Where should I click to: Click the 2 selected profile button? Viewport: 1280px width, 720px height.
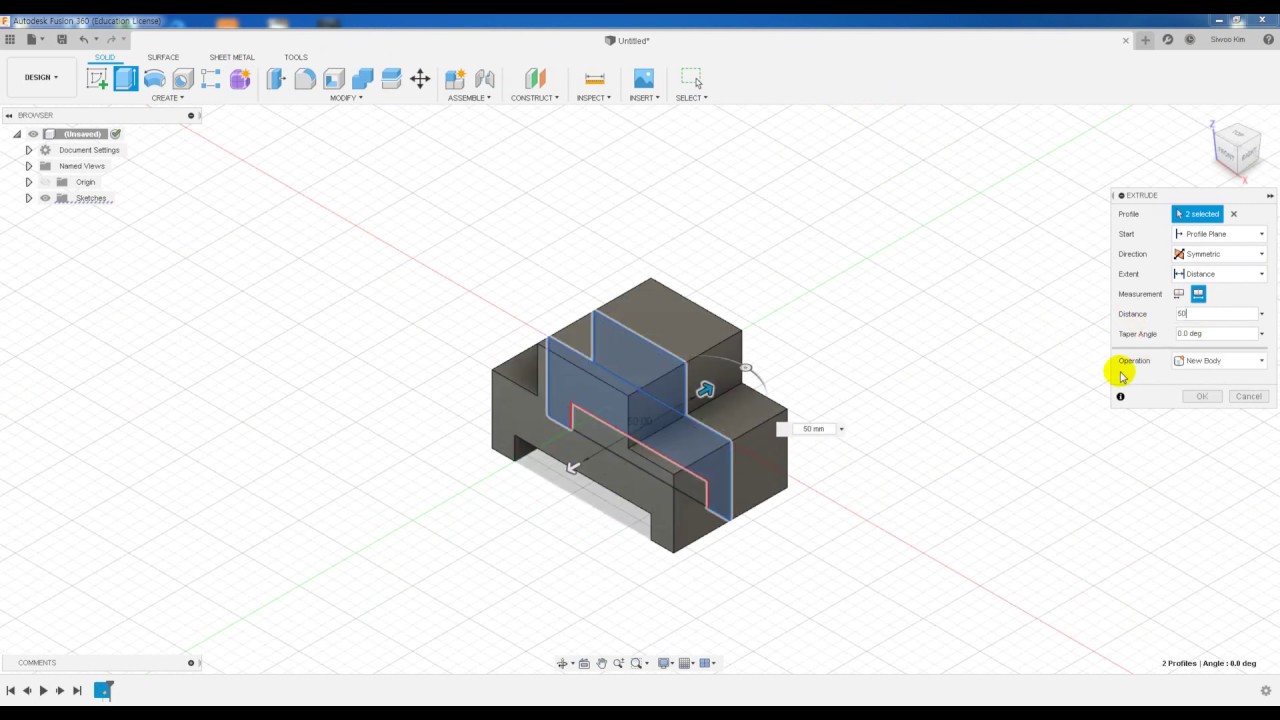point(1198,214)
